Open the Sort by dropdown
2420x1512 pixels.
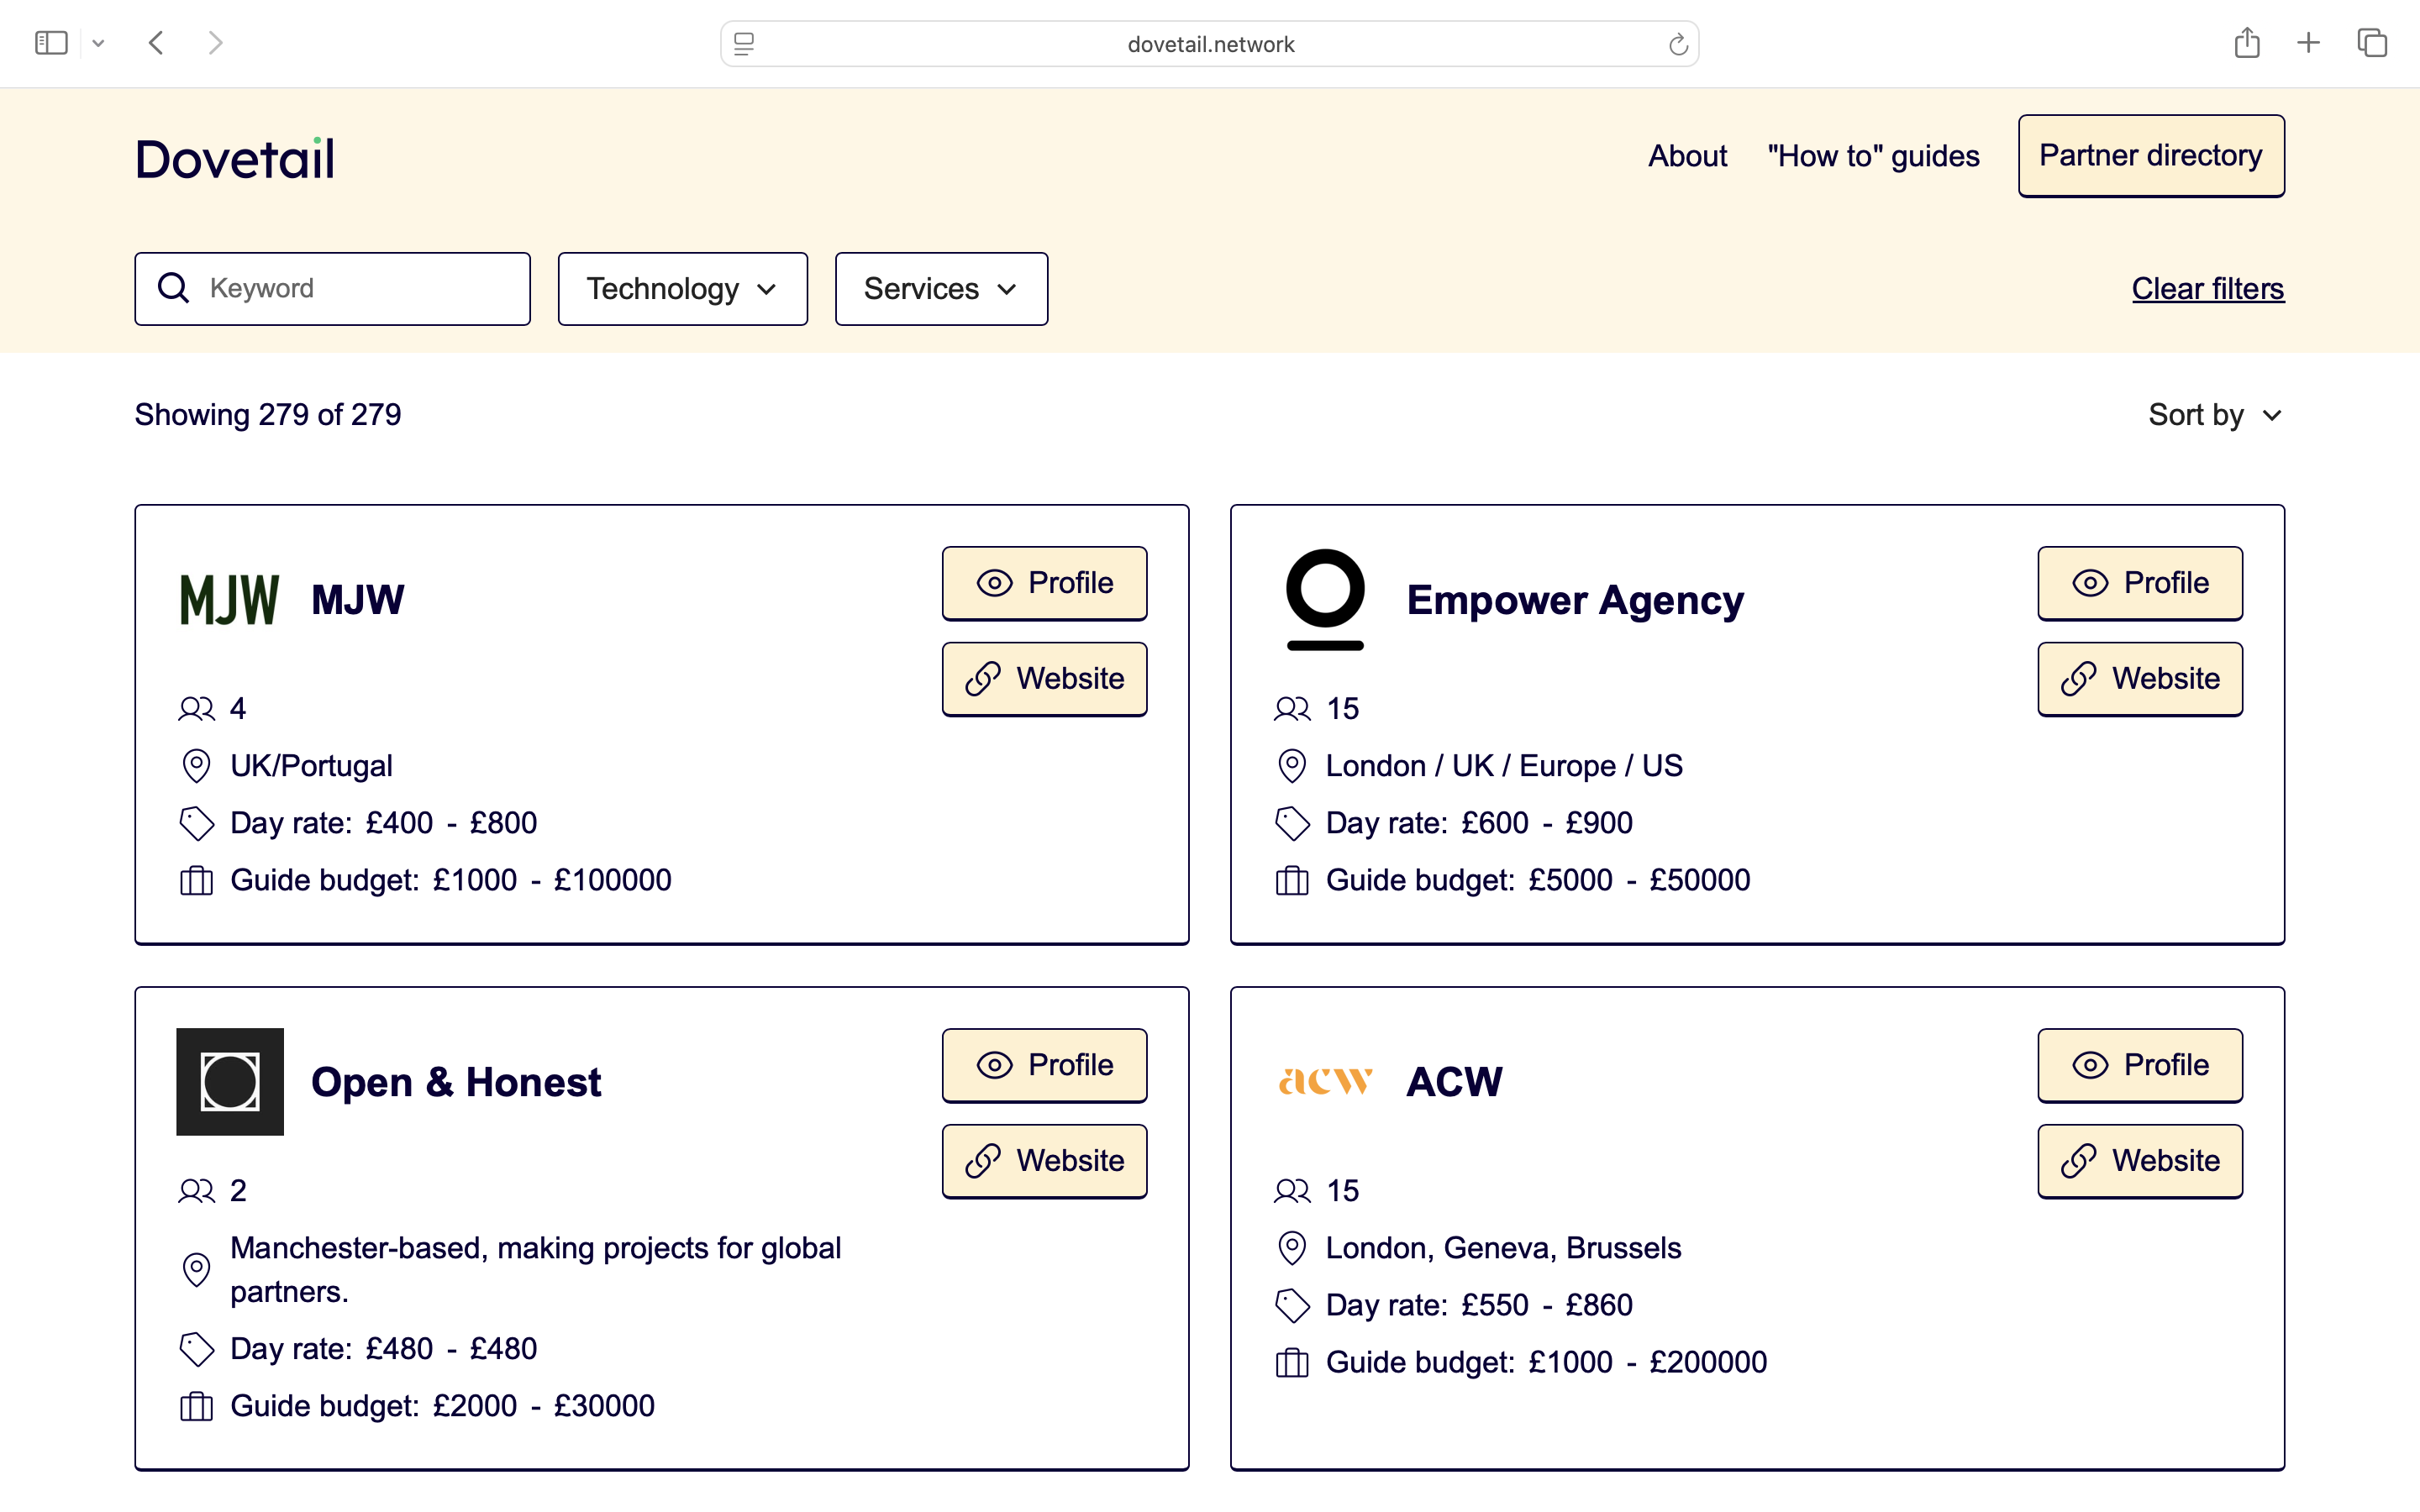(x=2214, y=415)
